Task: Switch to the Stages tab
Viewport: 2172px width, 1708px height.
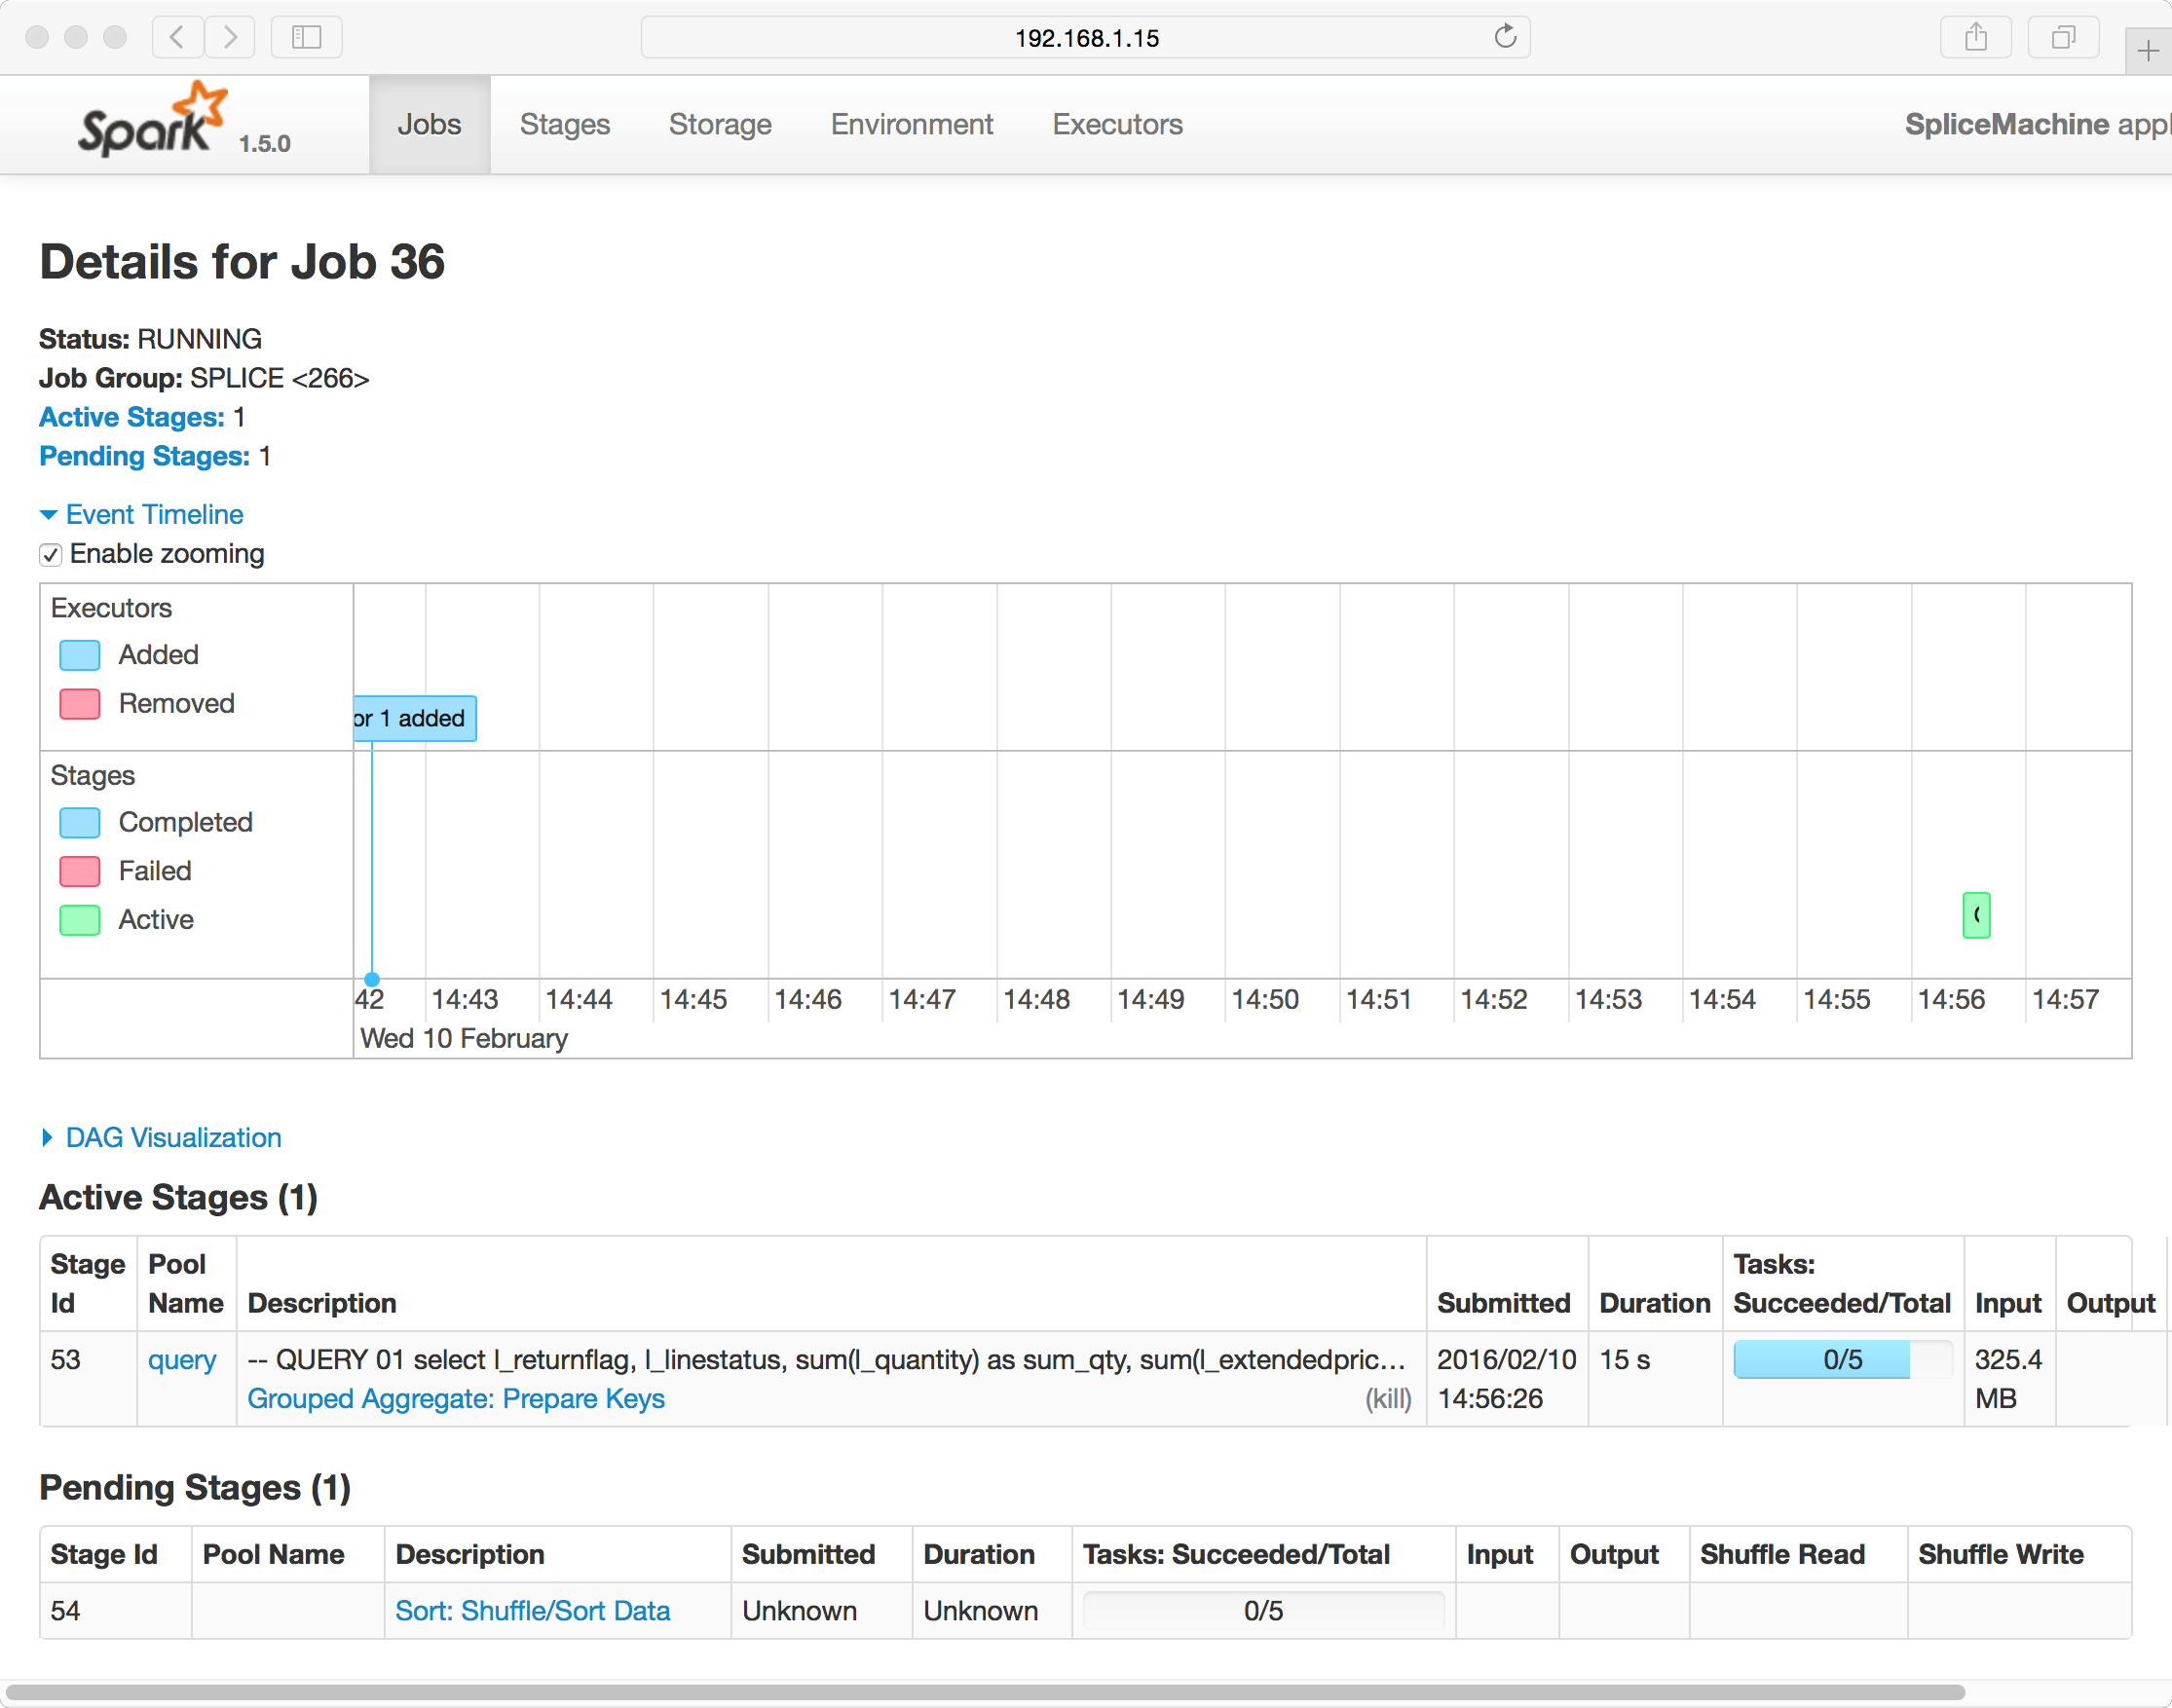Action: point(564,124)
